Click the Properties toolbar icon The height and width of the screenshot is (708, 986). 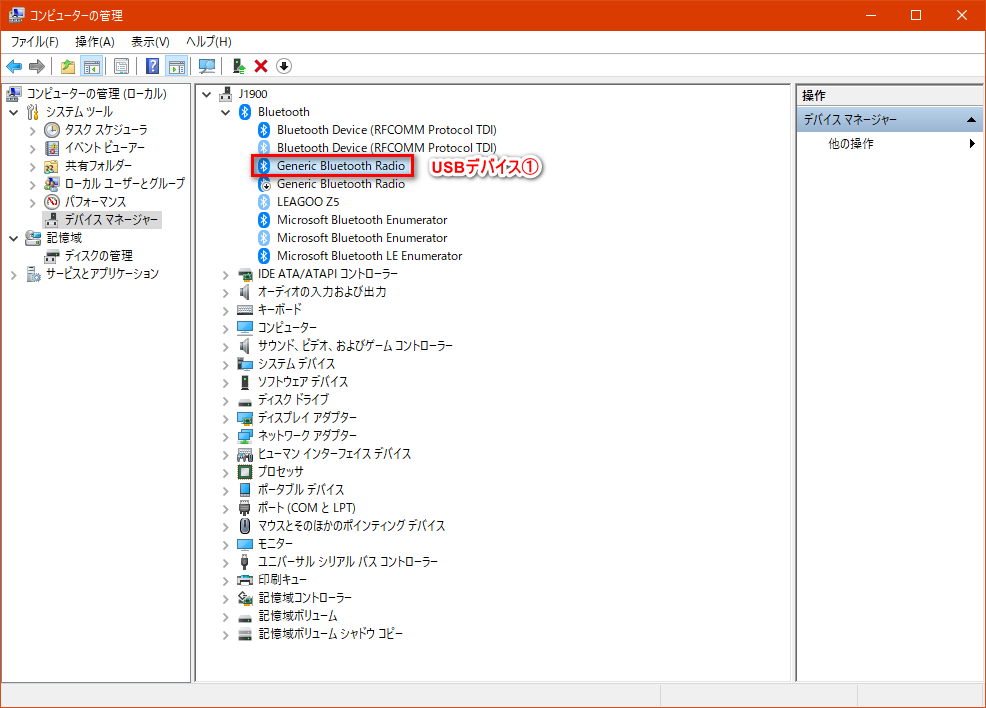click(121, 66)
